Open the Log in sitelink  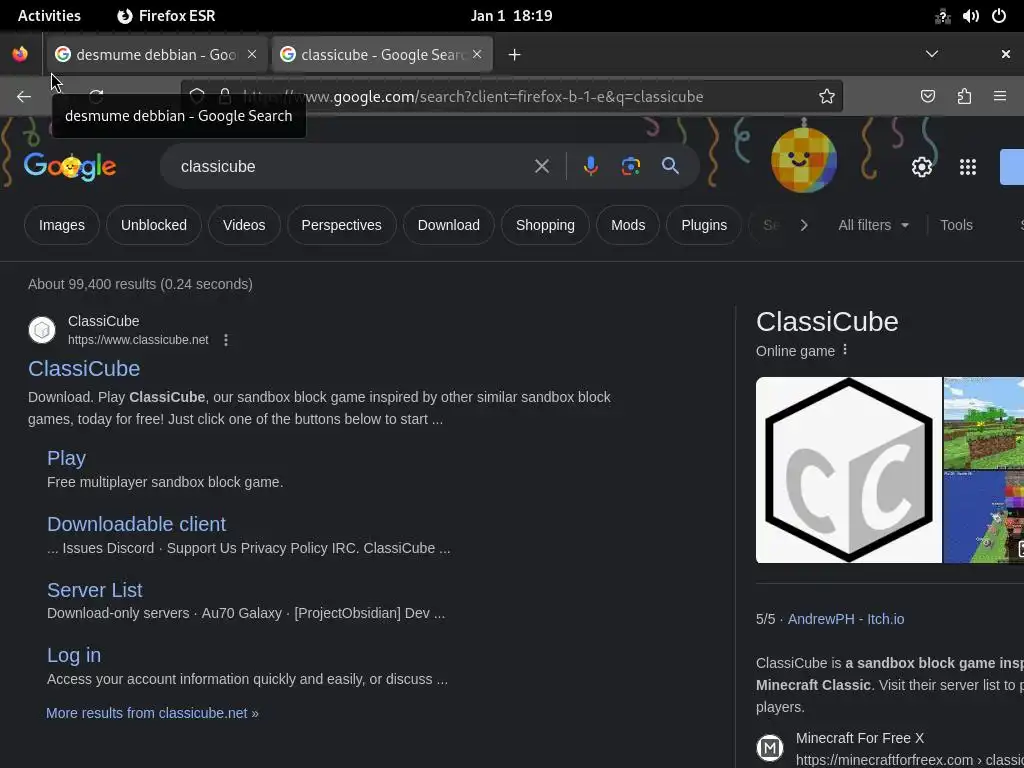[74, 655]
